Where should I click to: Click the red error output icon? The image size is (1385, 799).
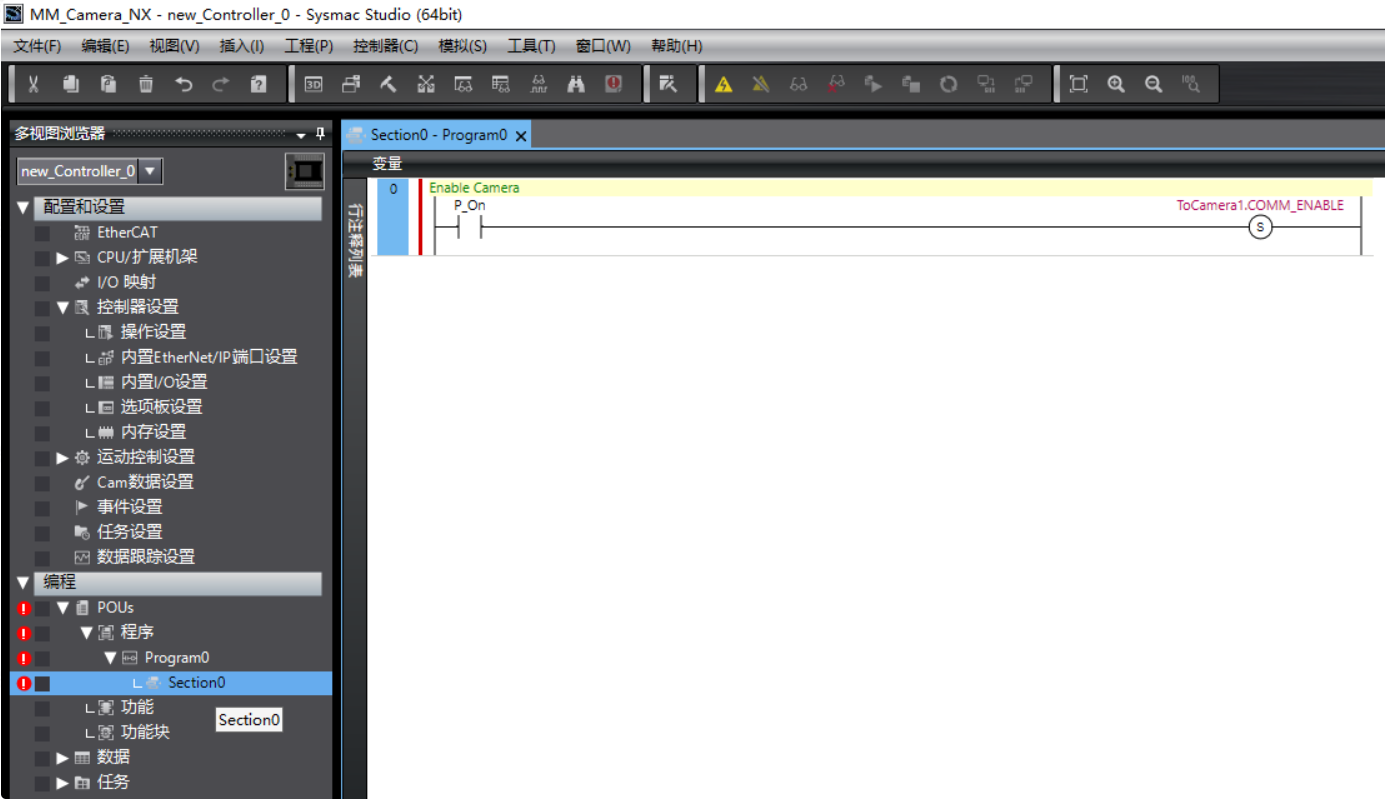[614, 84]
